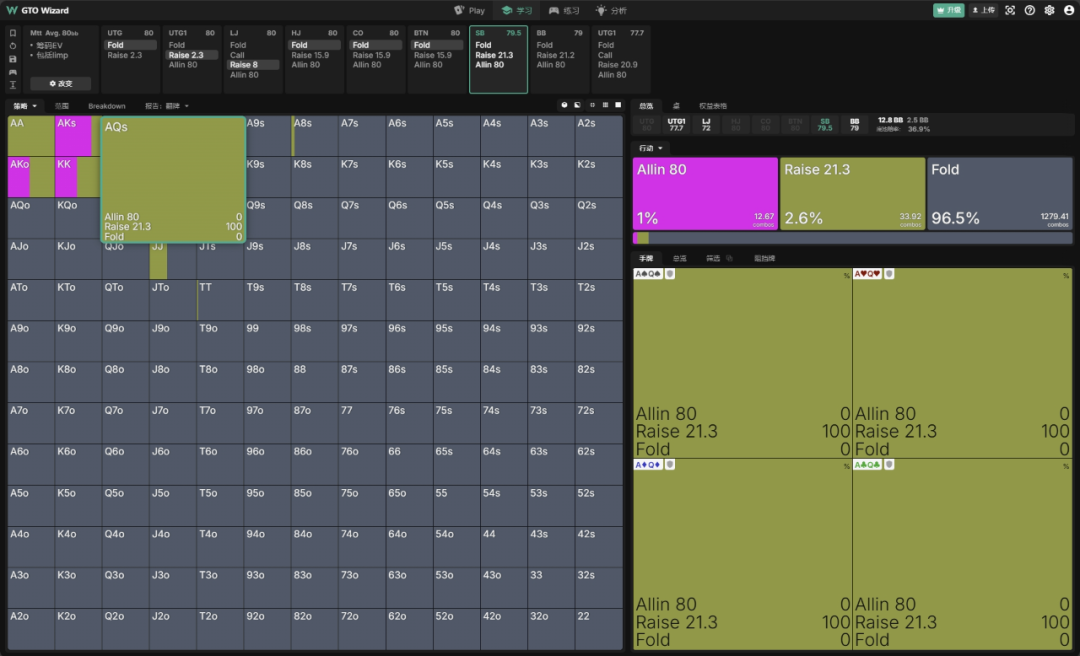This screenshot has width=1080, height=656.
Task: Click the copy icon beside the filter tab
Action: coord(729,258)
